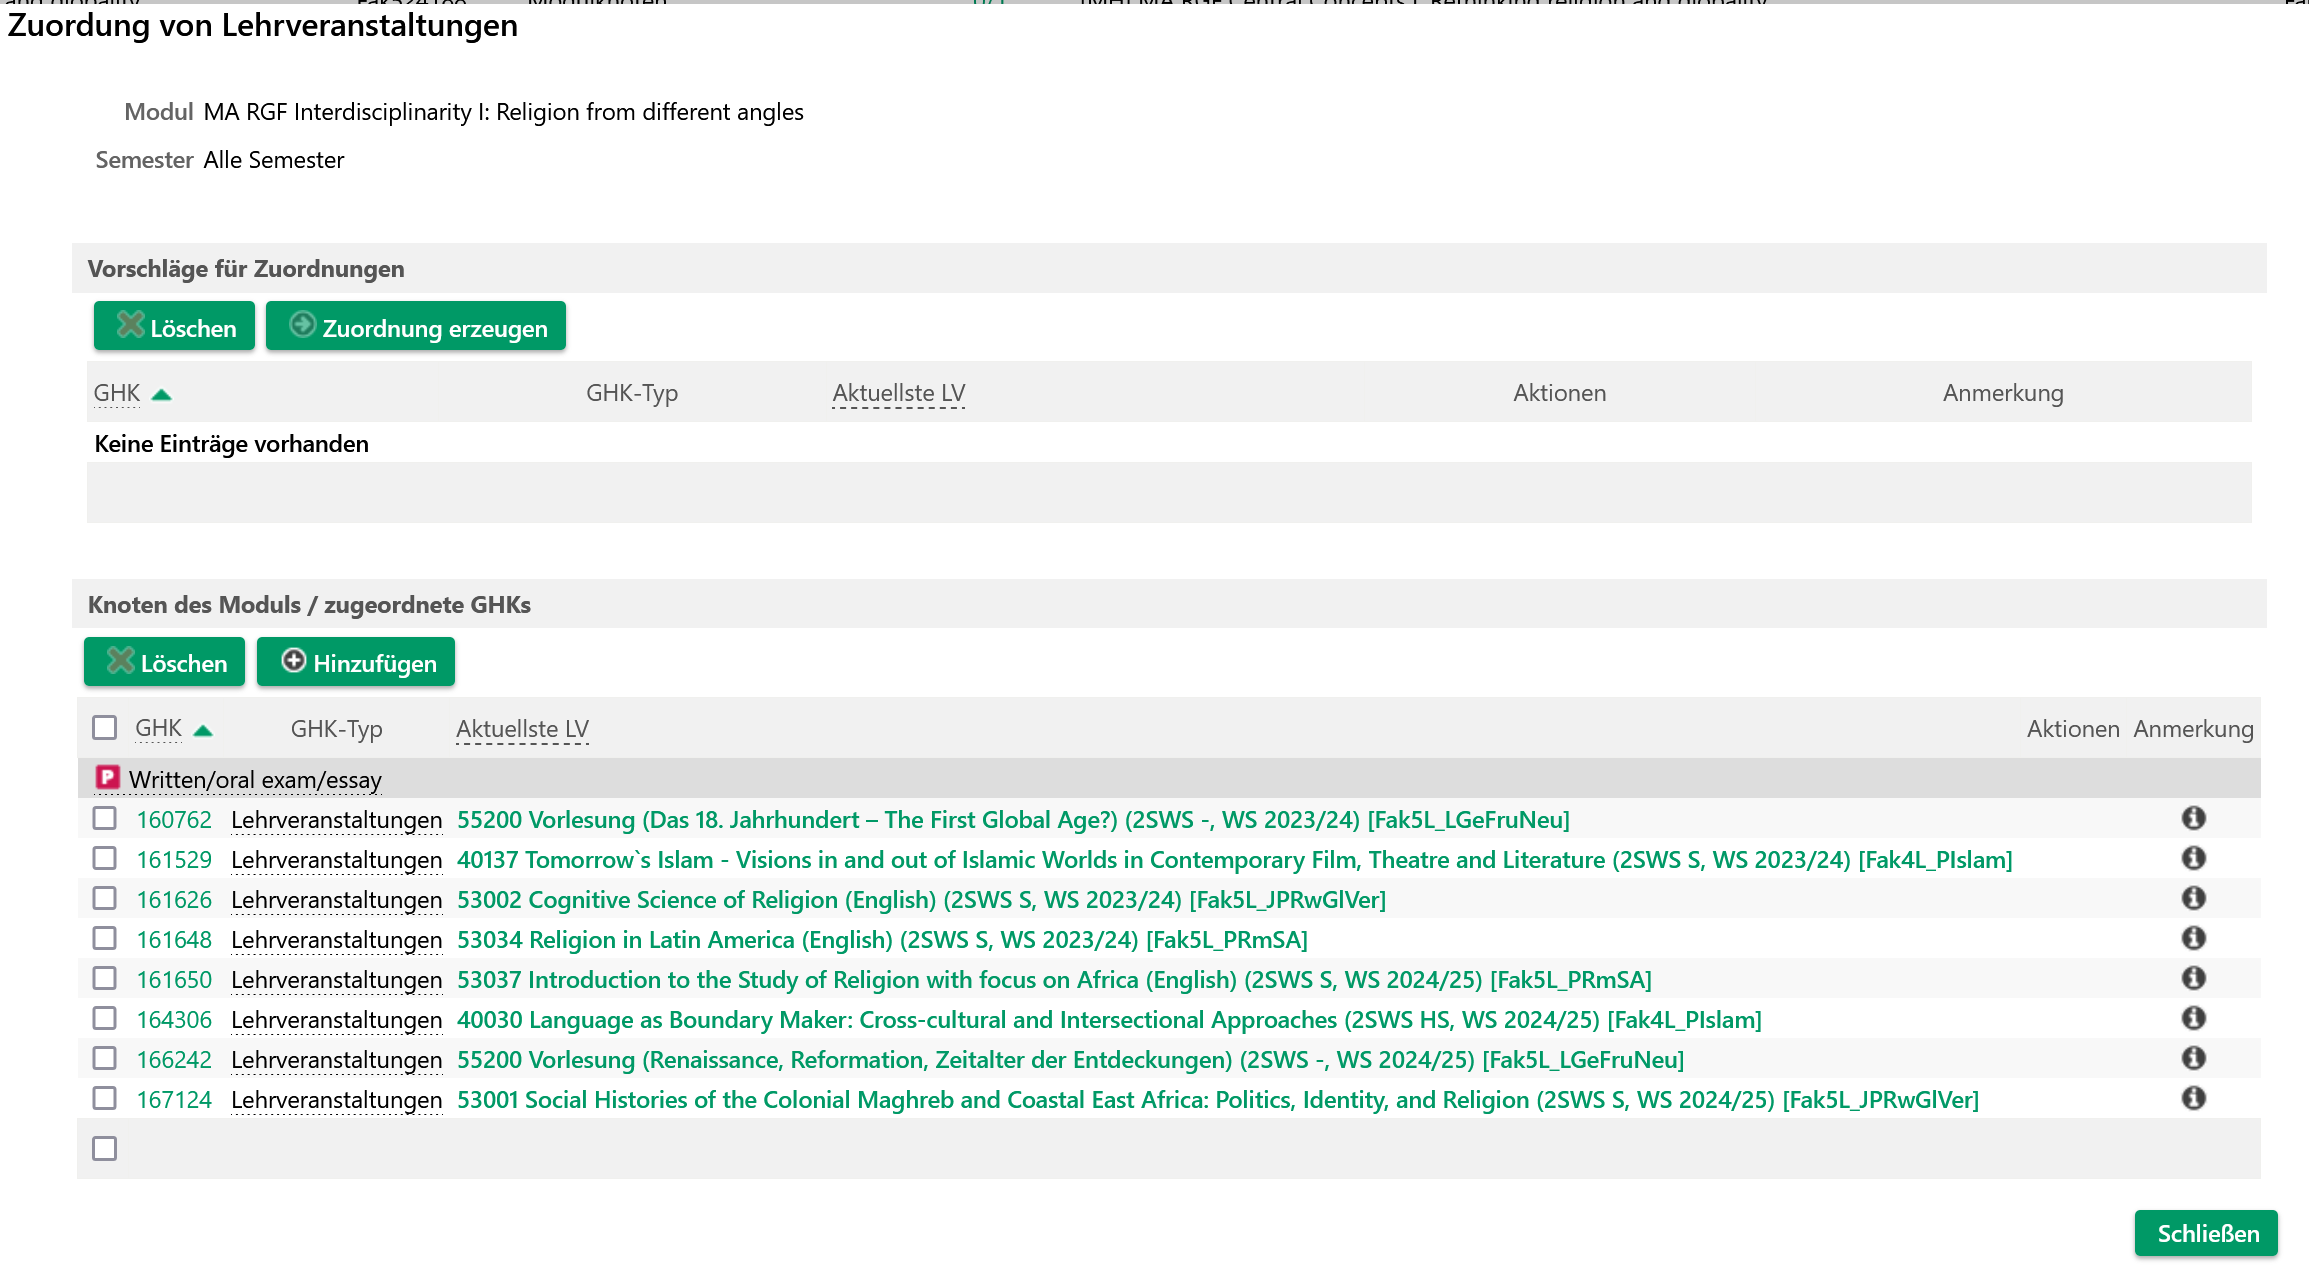This screenshot has height=1278, width=2309.
Task: Tick checkbox for entry 160762
Action: [x=104, y=818]
